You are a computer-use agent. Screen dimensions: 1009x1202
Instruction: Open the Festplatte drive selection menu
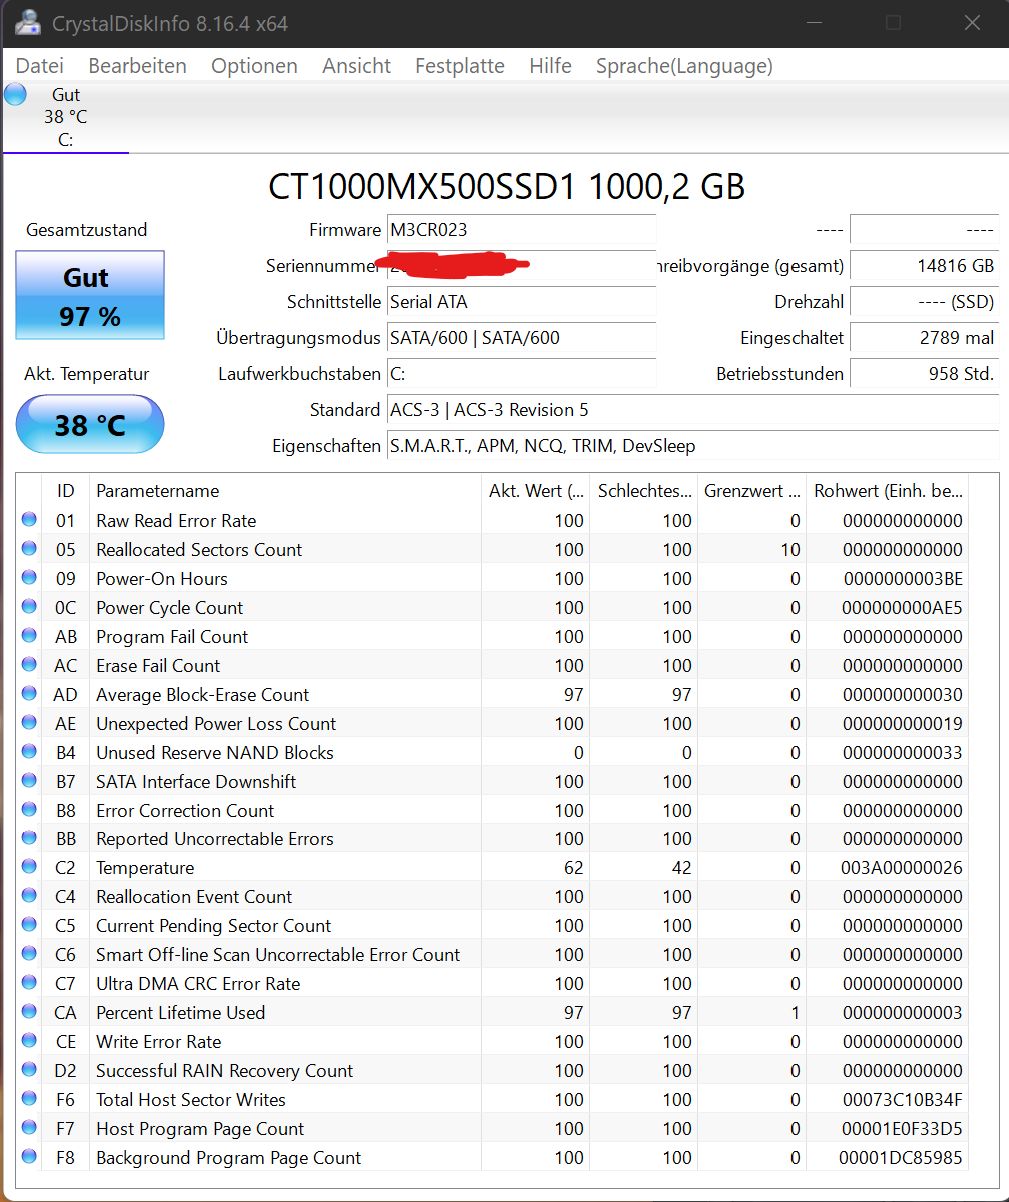pyautogui.click(x=459, y=66)
